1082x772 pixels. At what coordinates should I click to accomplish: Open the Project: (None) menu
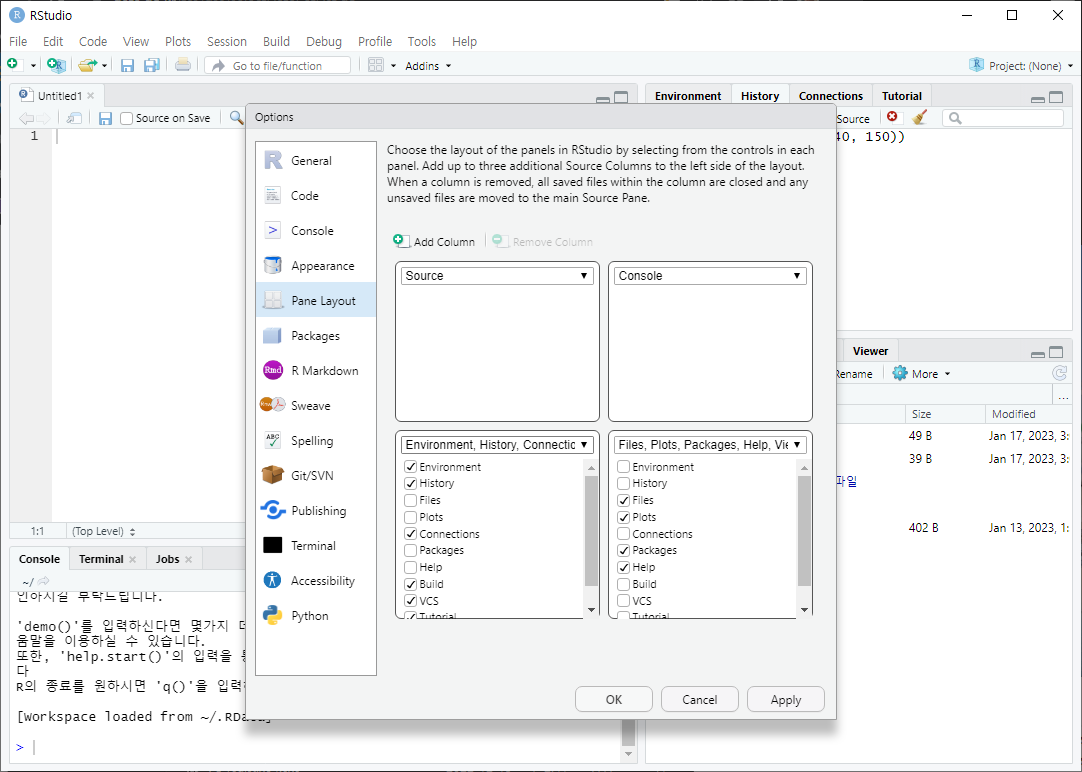pos(1021,66)
